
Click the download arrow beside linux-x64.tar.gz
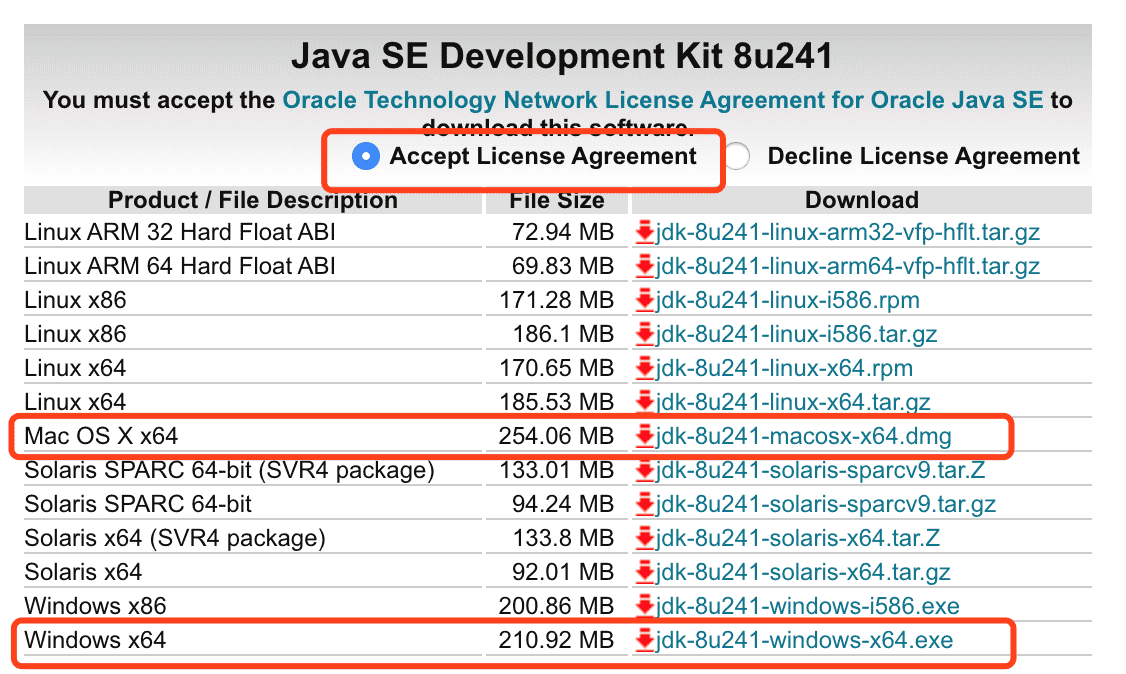click(x=644, y=401)
